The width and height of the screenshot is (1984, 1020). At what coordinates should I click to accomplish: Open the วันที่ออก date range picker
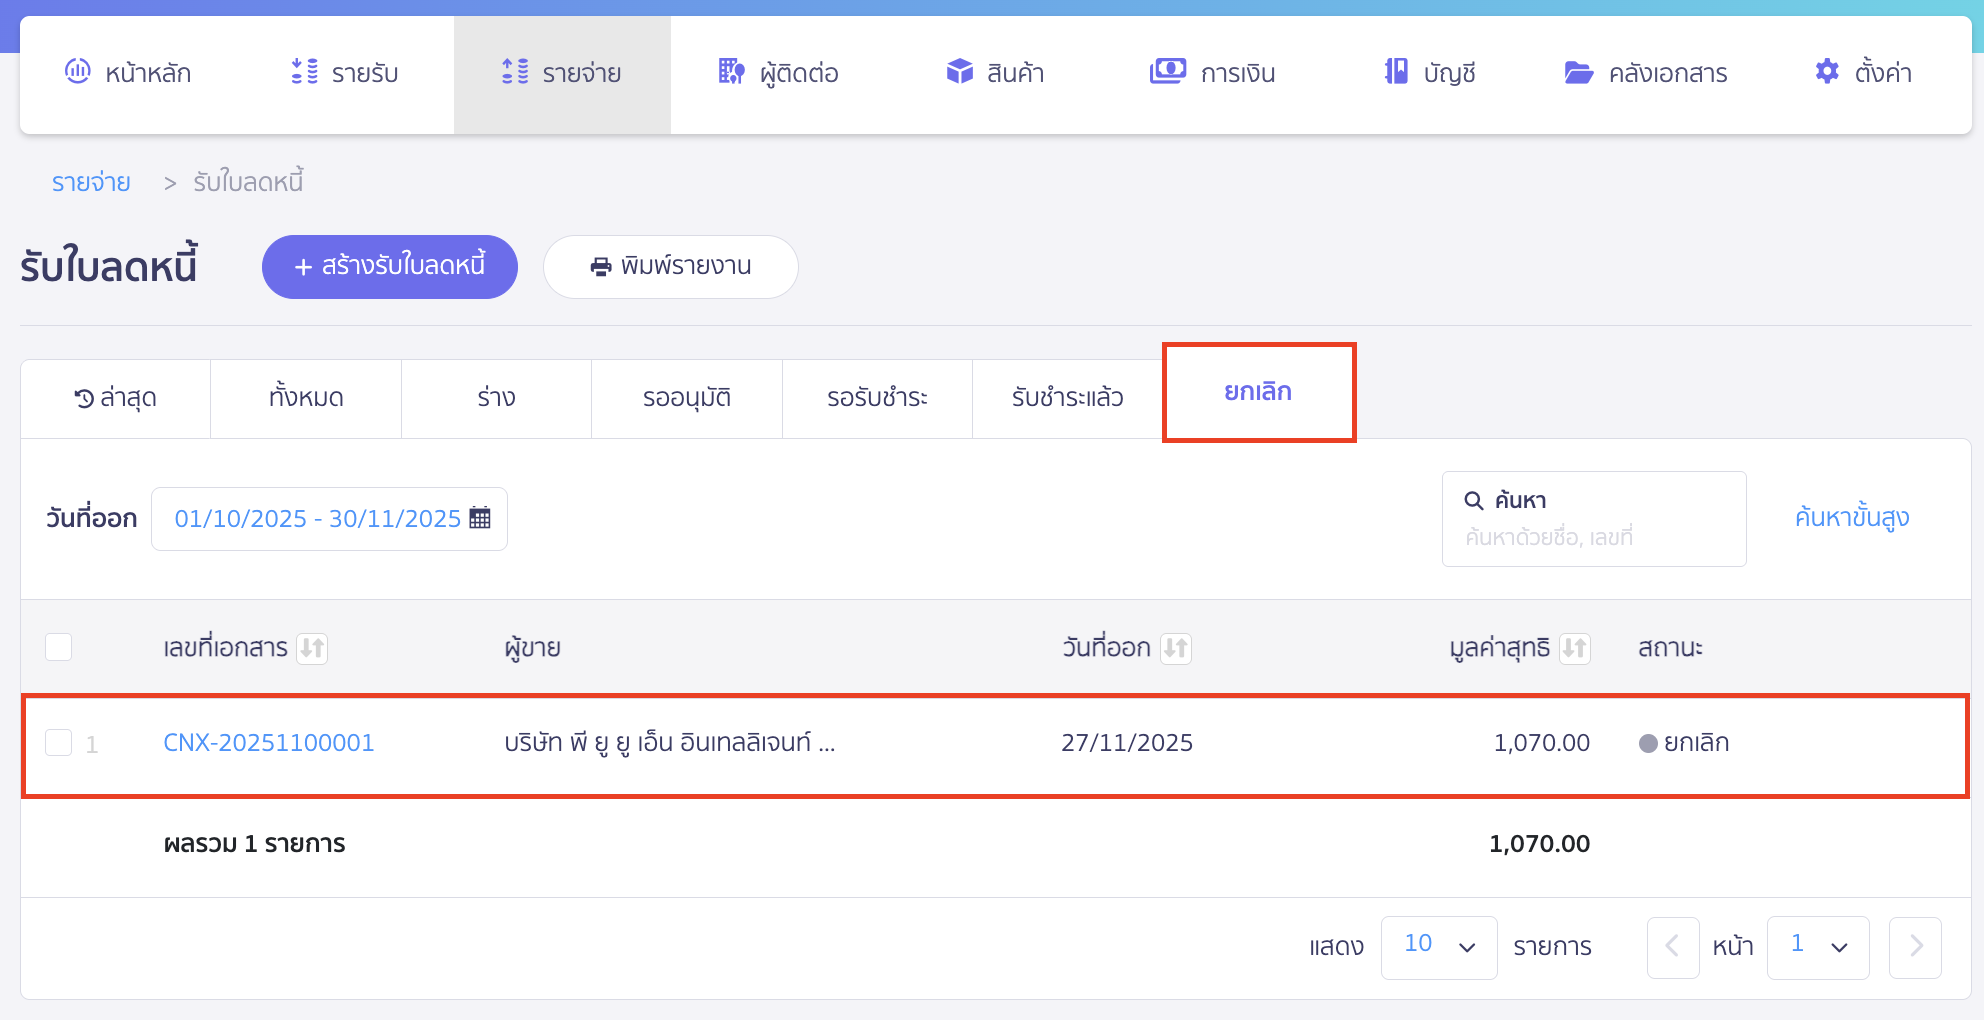[x=318, y=518]
